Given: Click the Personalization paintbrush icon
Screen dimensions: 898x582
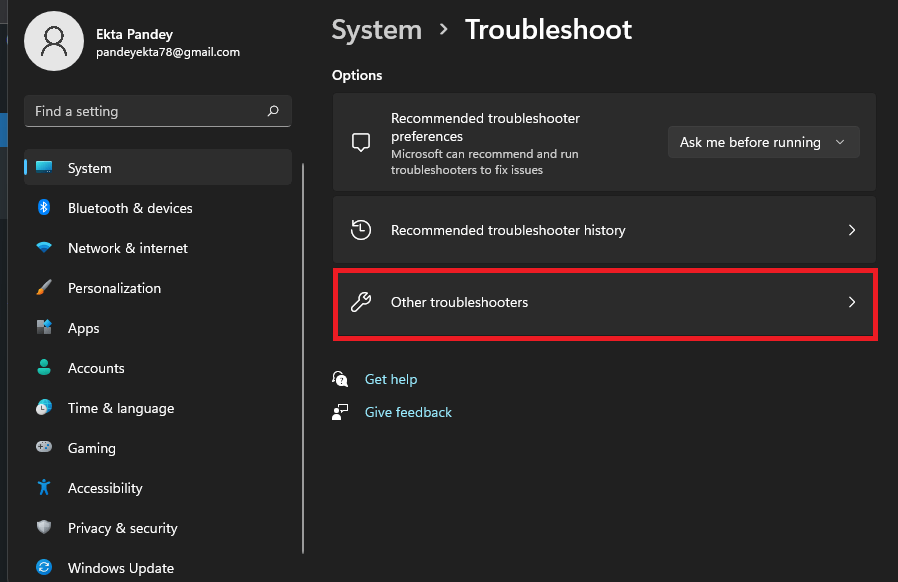Looking at the screenshot, I should click(44, 288).
